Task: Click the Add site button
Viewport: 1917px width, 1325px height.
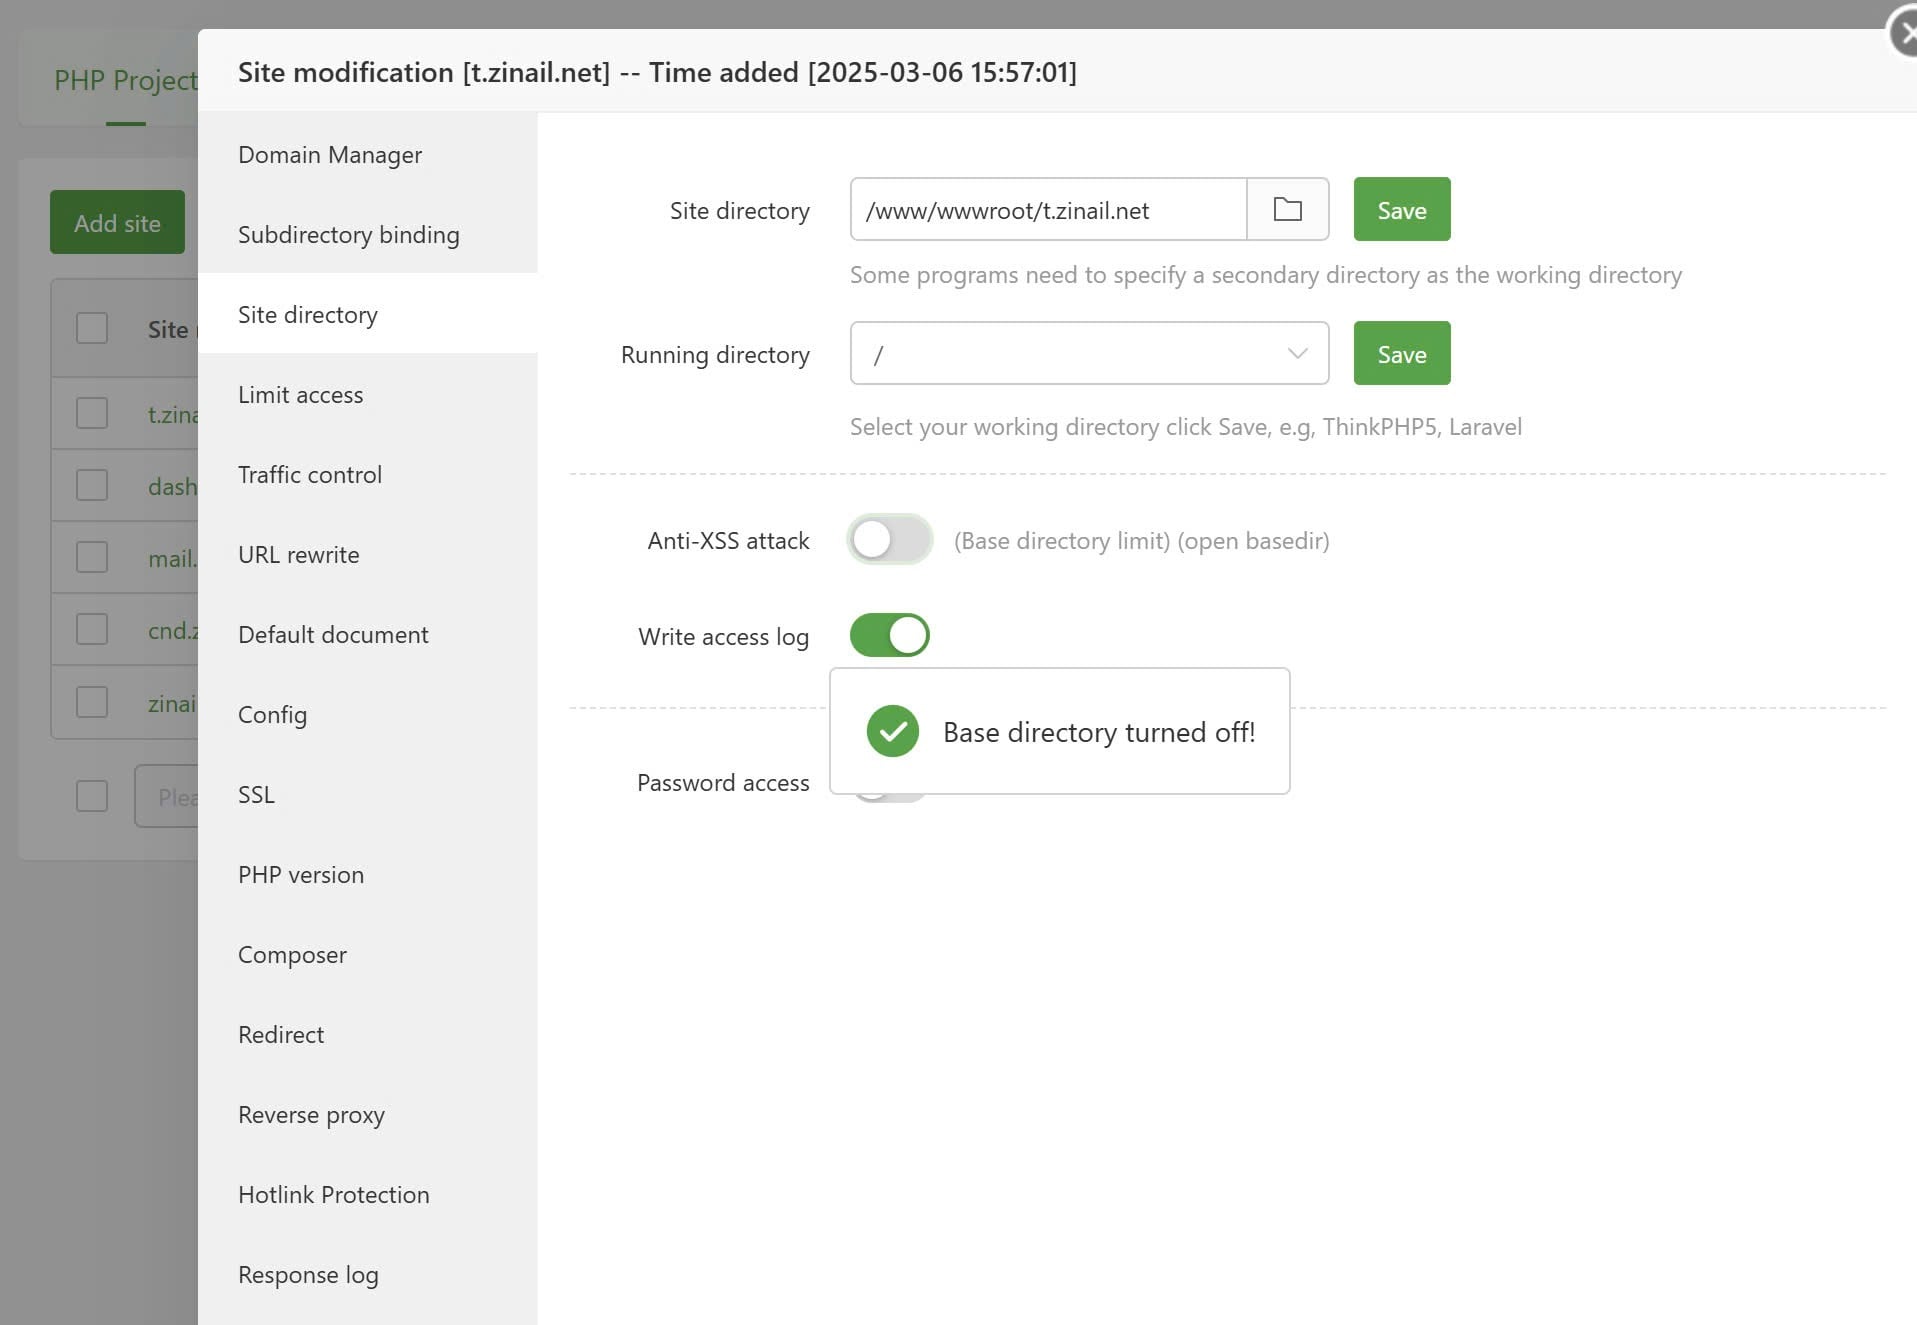Action: coord(117,222)
